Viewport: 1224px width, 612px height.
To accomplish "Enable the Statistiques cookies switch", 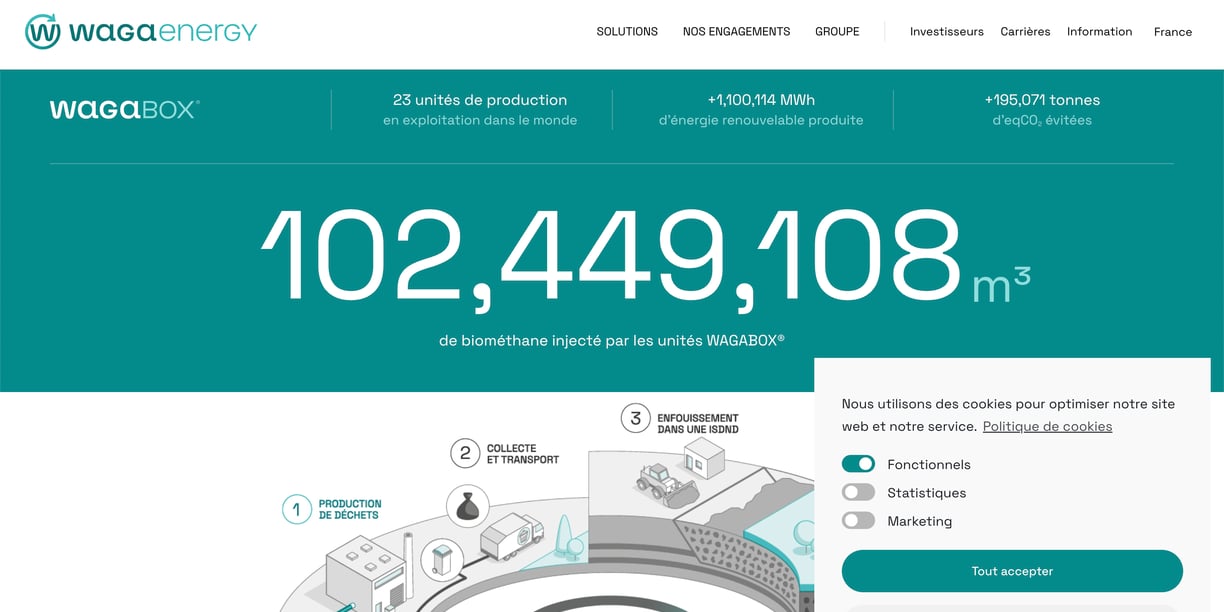I will pos(858,492).
